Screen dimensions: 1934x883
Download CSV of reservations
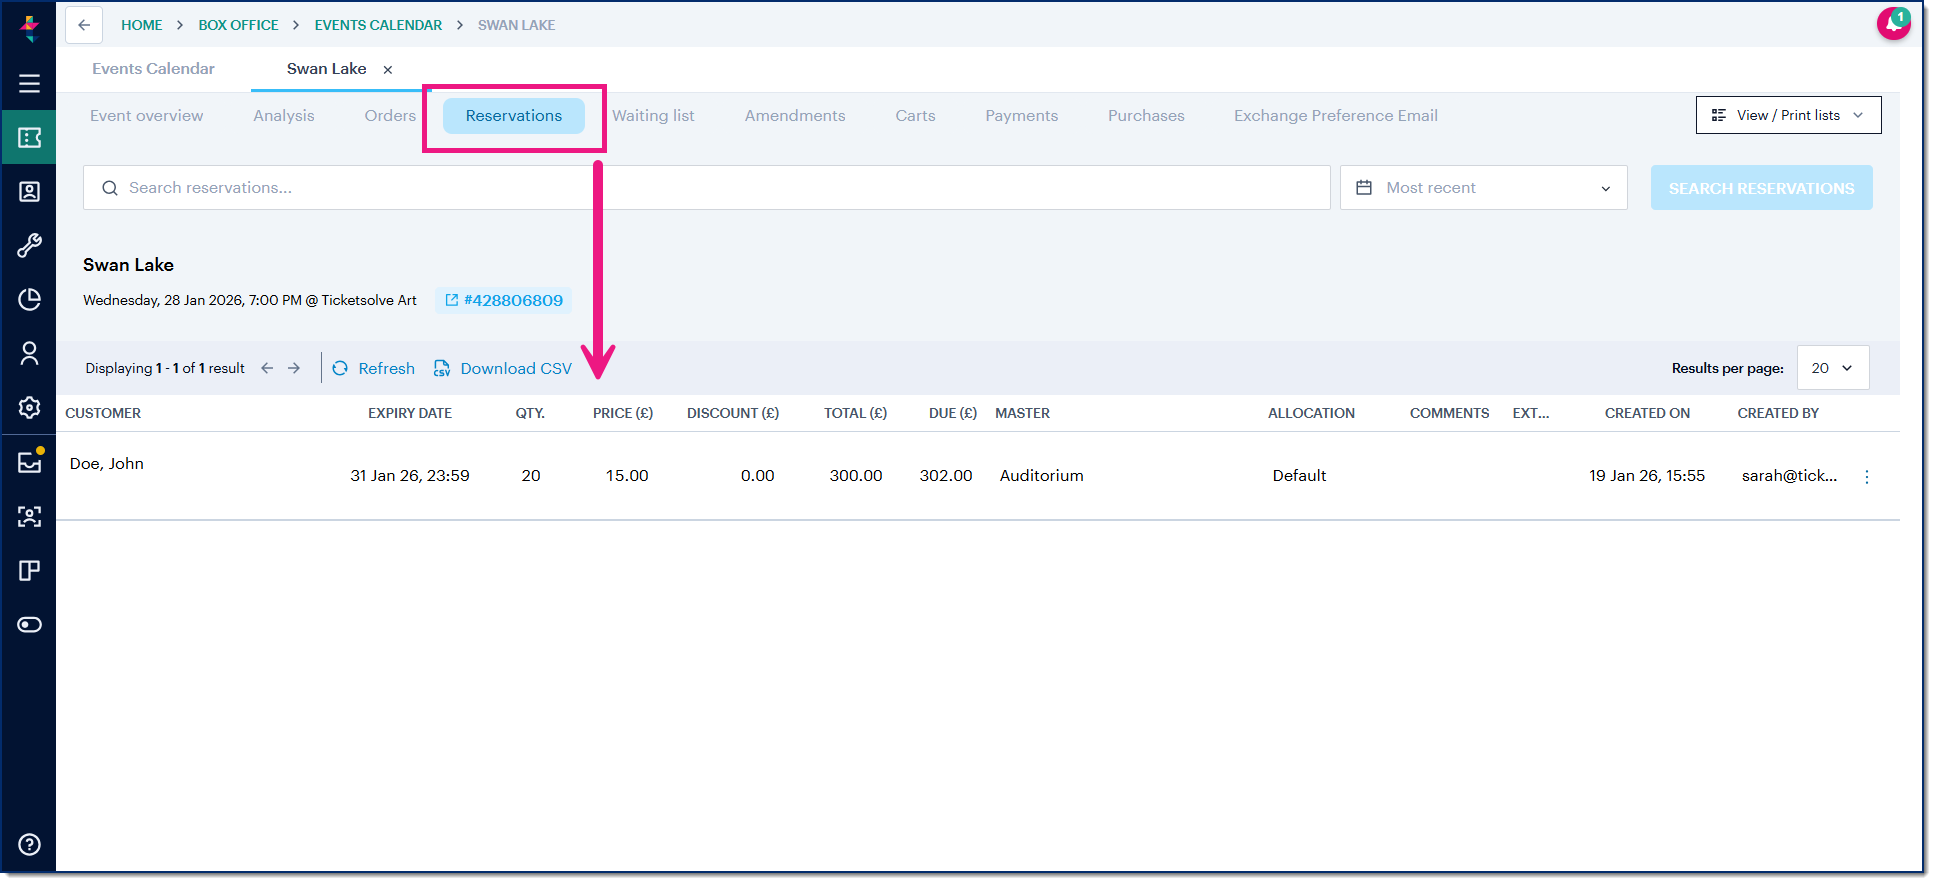pos(502,368)
